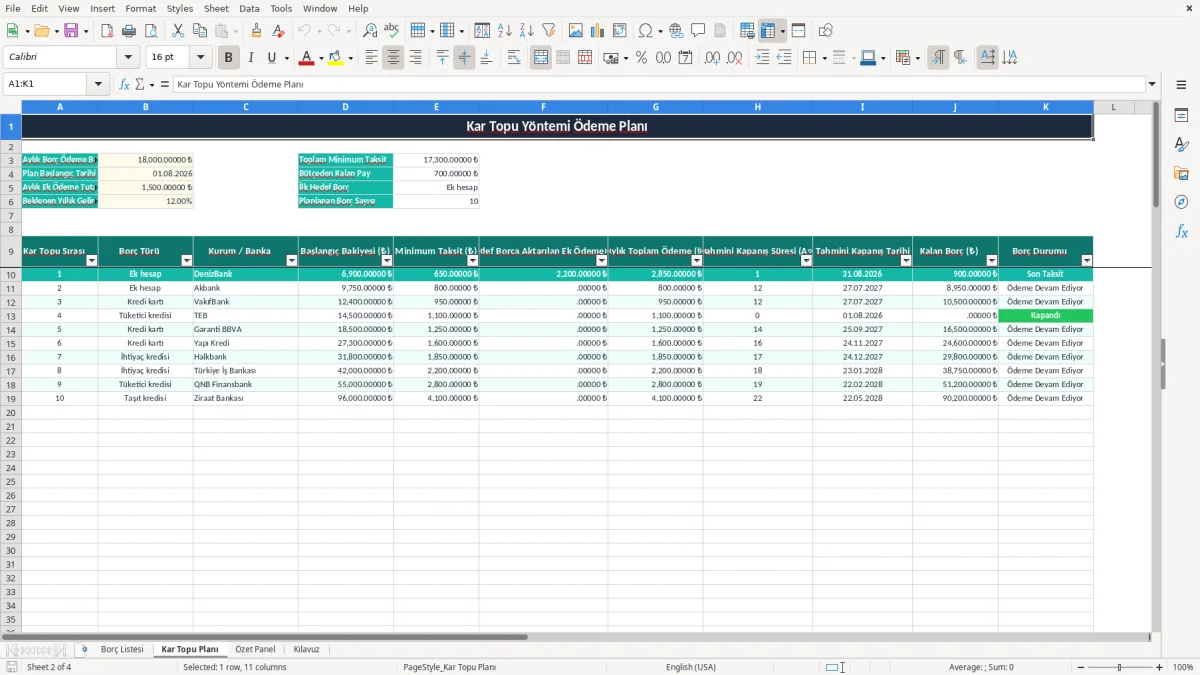
Task: Open the Tools menu
Action: (281, 8)
